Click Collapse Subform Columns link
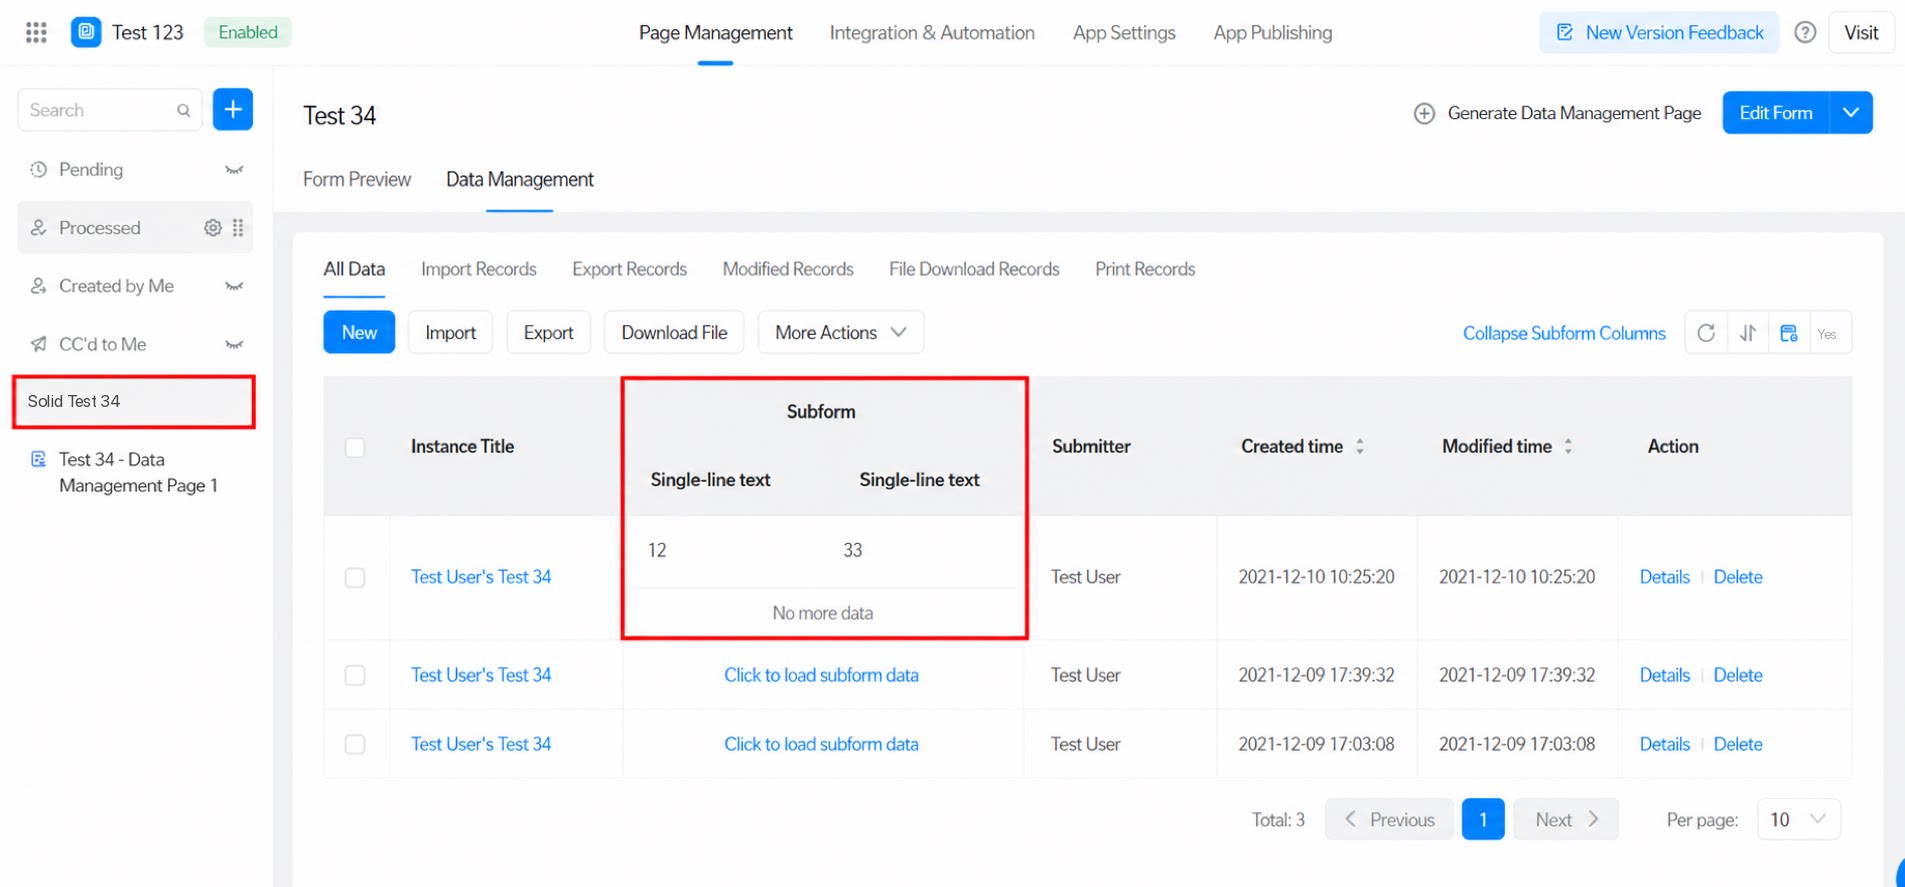This screenshot has height=887, width=1905. tap(1564, 333)
